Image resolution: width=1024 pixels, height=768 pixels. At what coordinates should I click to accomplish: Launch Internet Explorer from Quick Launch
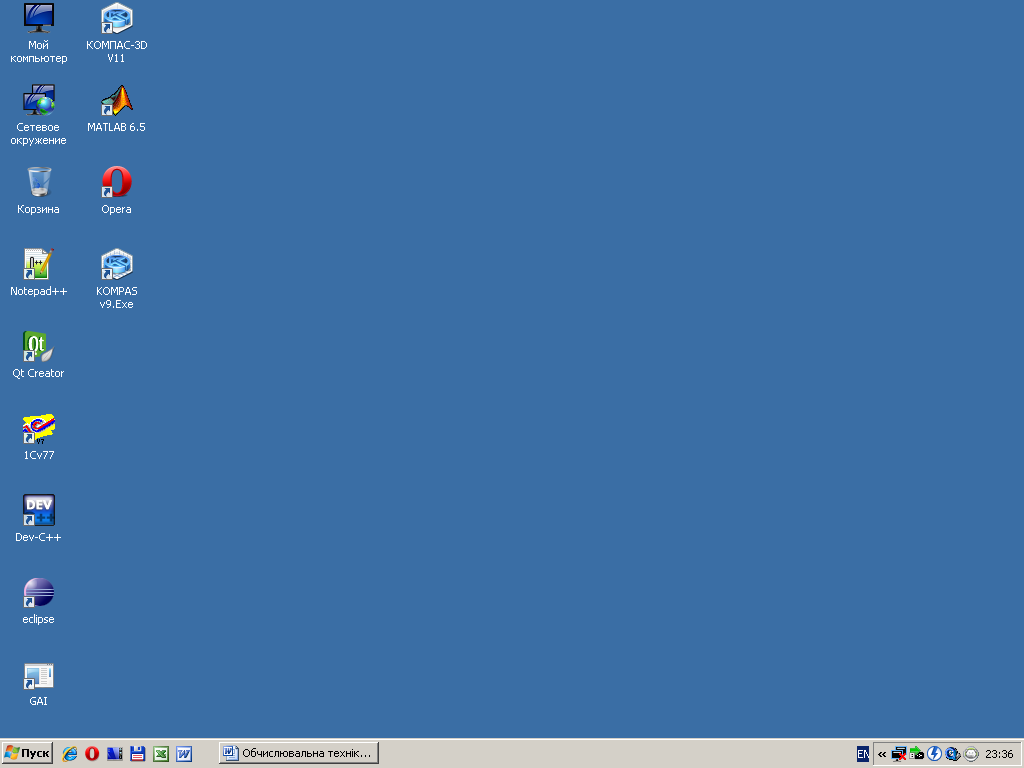click(69, 754)
